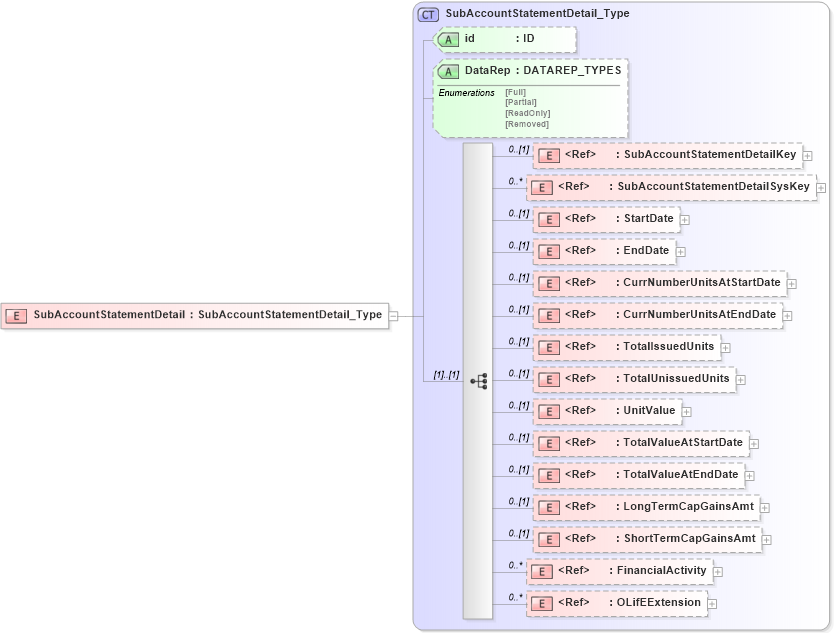Select the A icon of the DataRep attribute
Image resolution: width=834 pixels, height=633 pixels.
(449, 71)
